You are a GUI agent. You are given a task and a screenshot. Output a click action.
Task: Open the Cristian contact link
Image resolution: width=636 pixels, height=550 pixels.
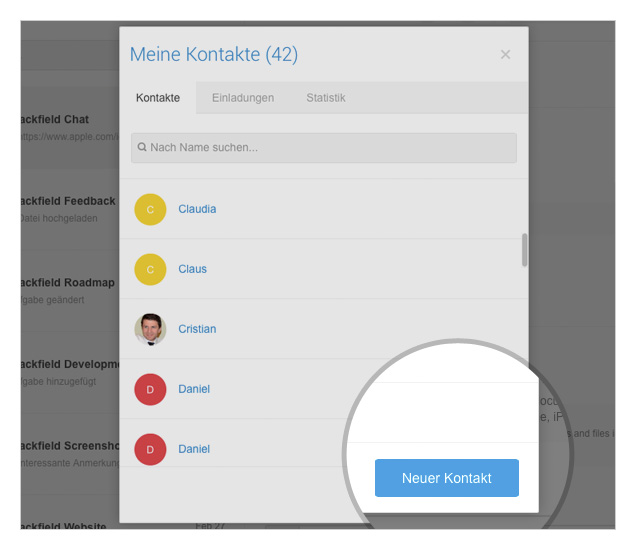(x=197, y=329)
